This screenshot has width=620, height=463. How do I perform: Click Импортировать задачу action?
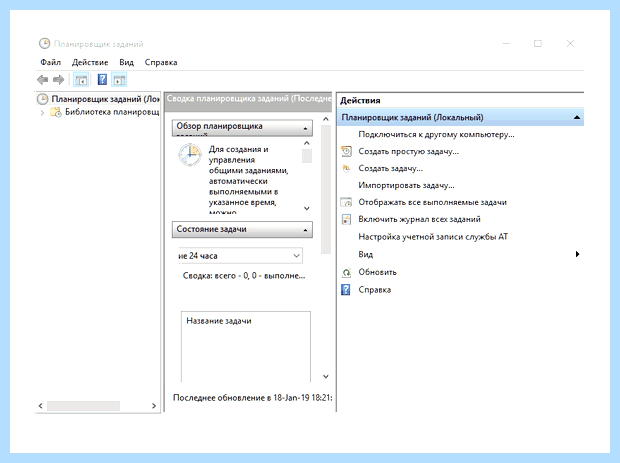point(406,185)
